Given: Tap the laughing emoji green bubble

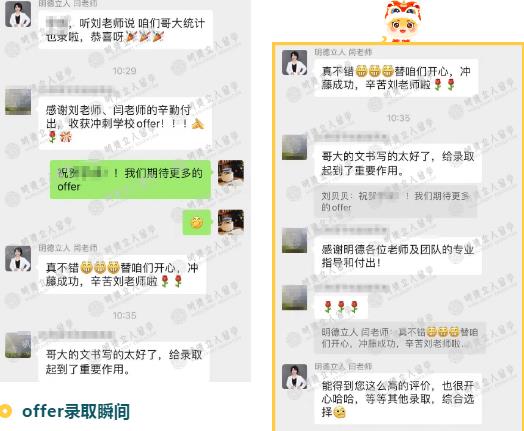Looking at the screenshot, I should (197, 222).
